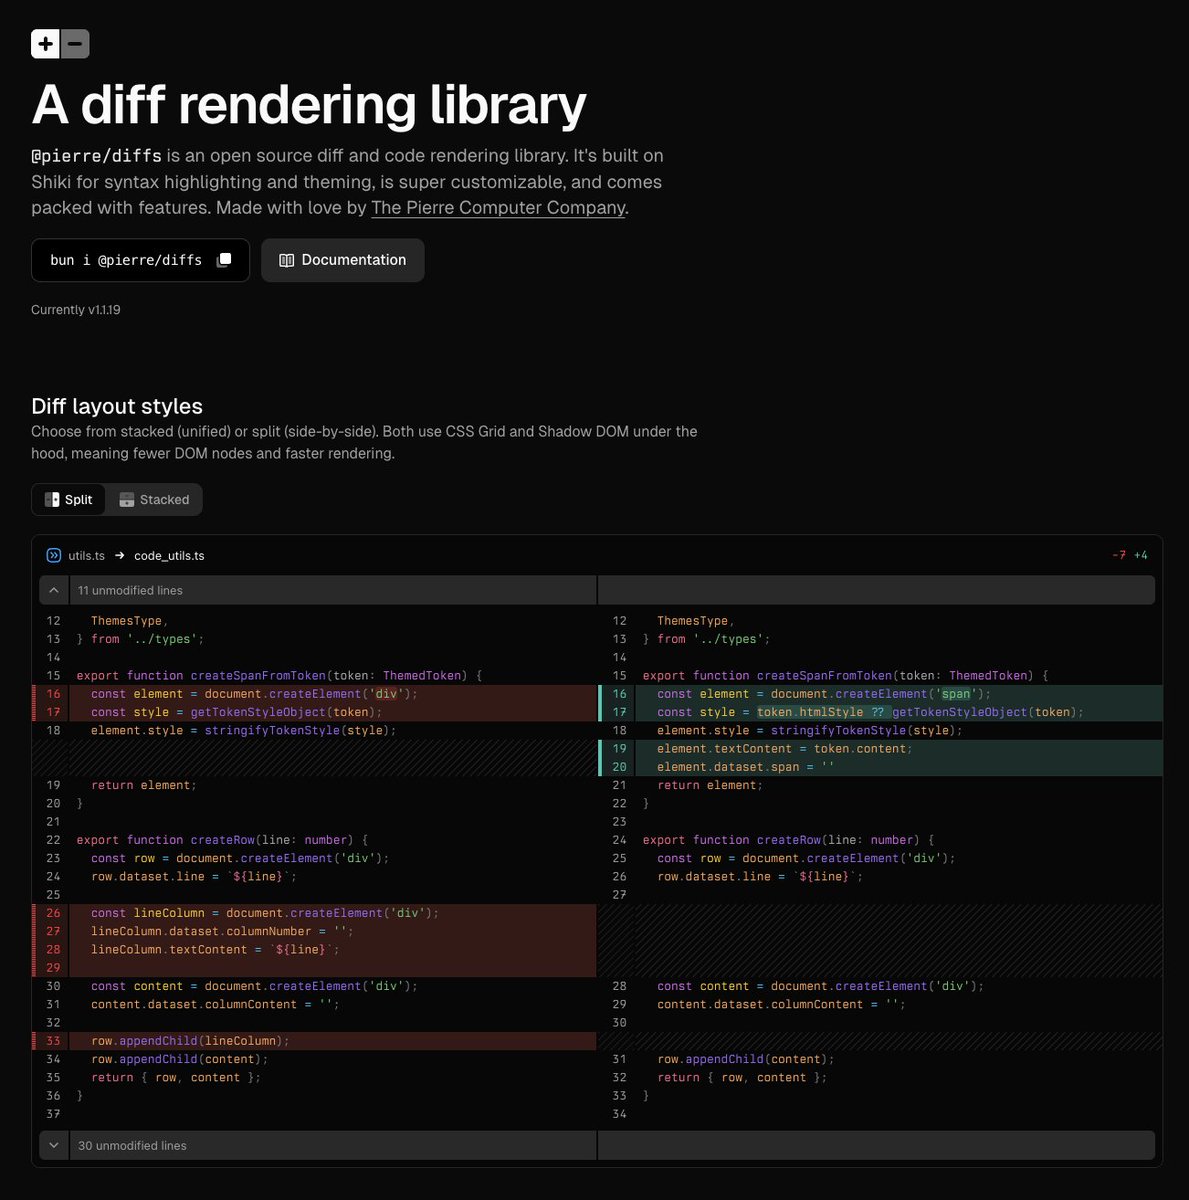Click the split-view icon inside the Split tab
This screenshot has height=1200, width=1189.
pos(54,499)
